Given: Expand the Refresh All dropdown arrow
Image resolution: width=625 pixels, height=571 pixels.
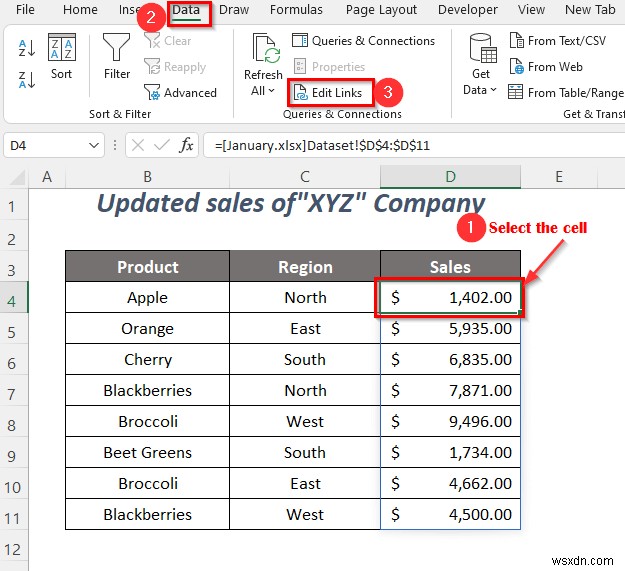Looking at the screenshot, I should pos(271,90).
